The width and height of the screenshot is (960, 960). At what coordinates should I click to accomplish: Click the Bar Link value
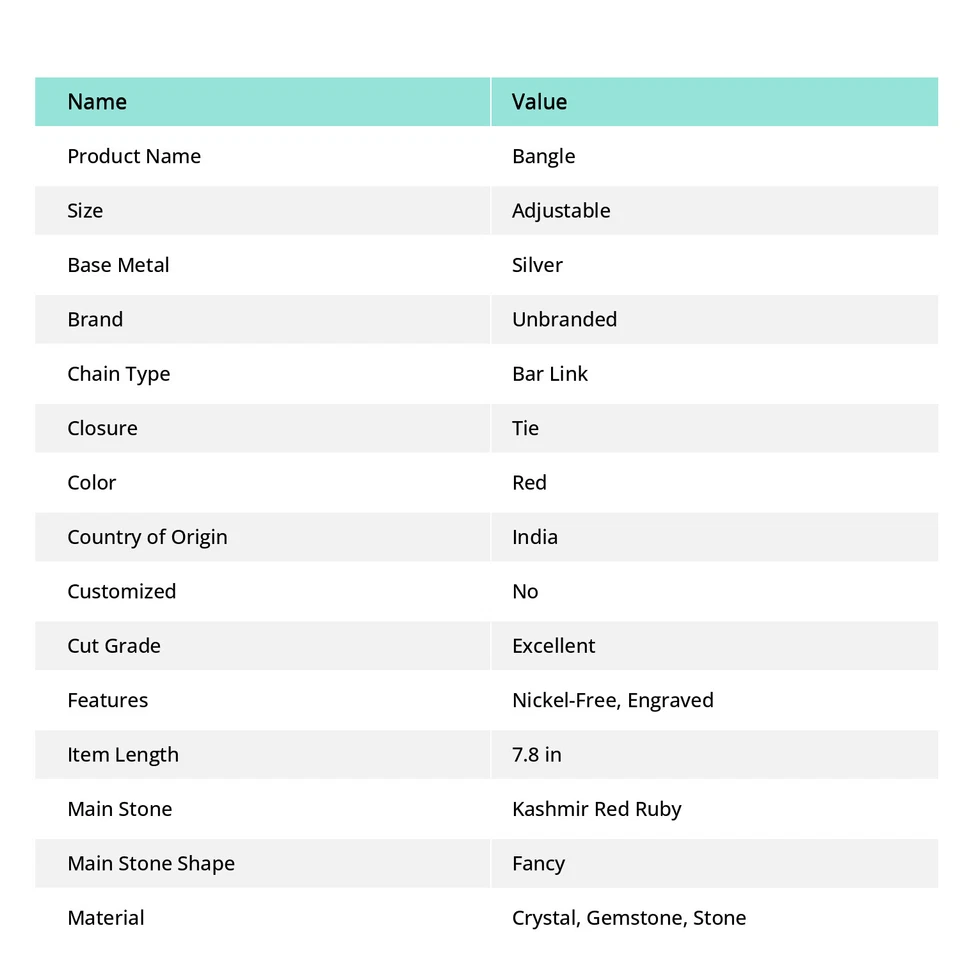point(550,374)
